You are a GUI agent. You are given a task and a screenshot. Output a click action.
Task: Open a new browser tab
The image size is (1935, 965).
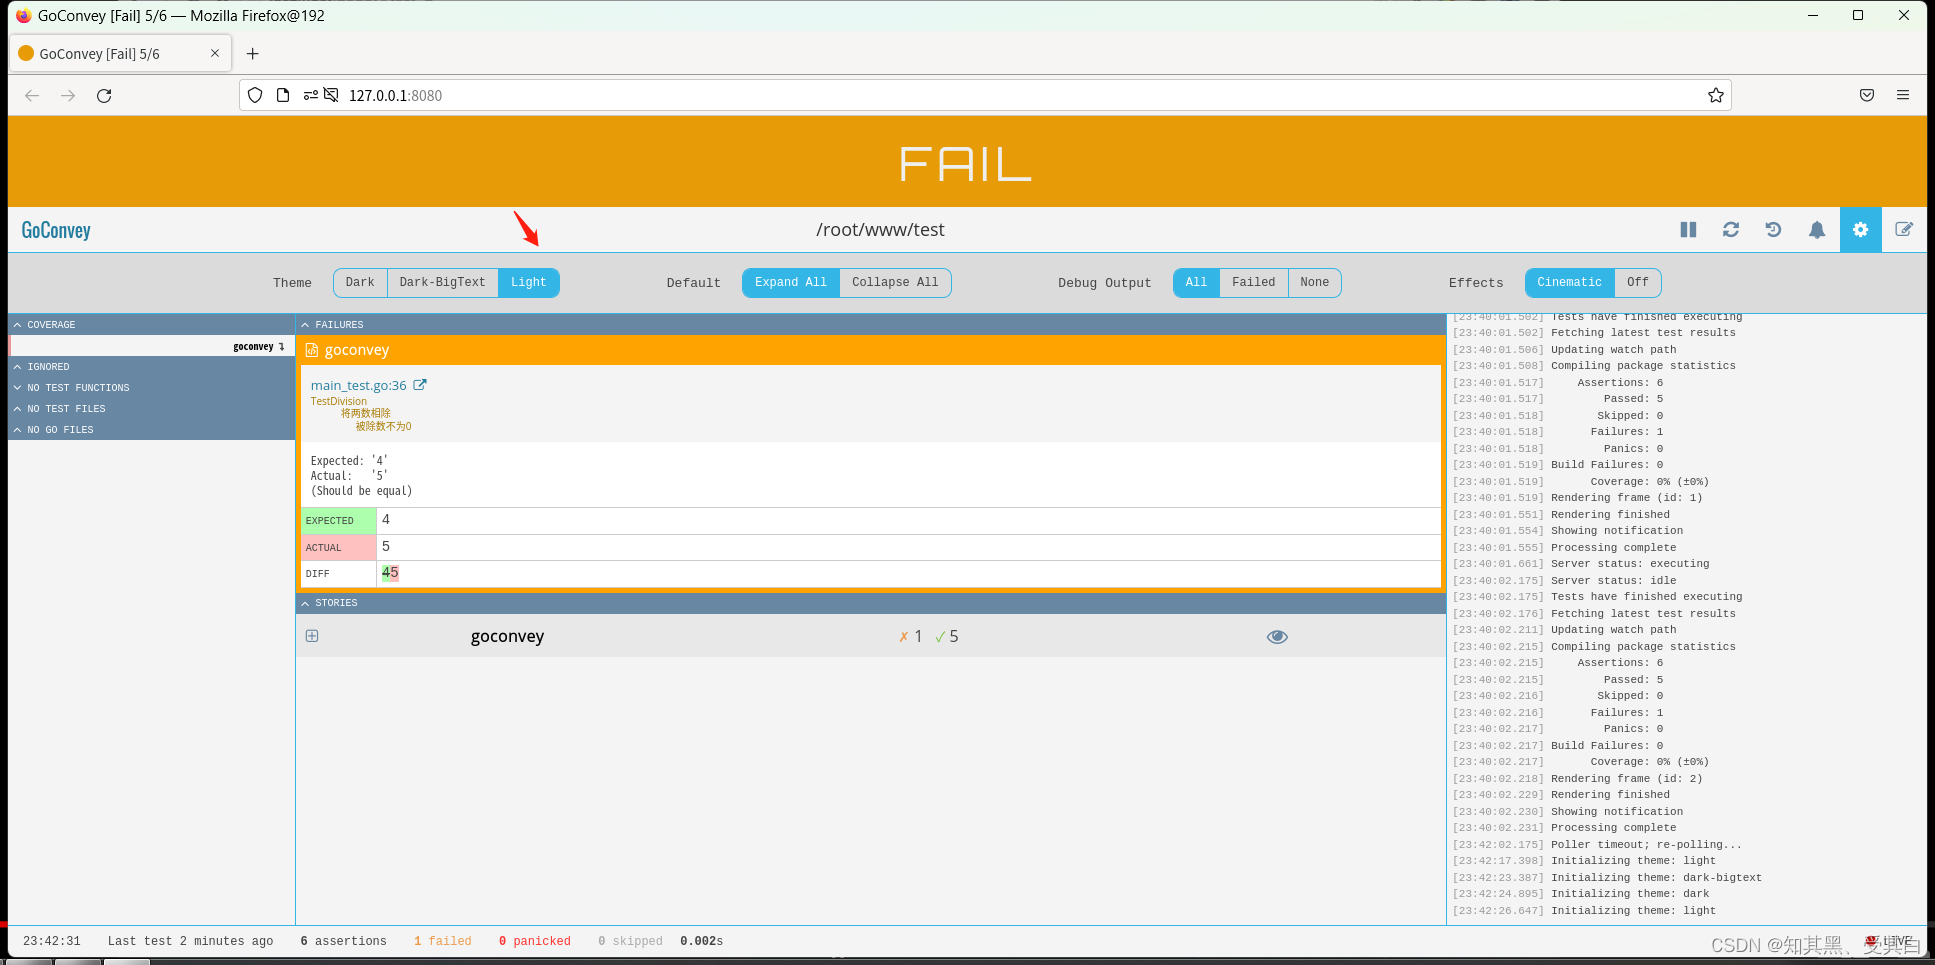[253, 54]
